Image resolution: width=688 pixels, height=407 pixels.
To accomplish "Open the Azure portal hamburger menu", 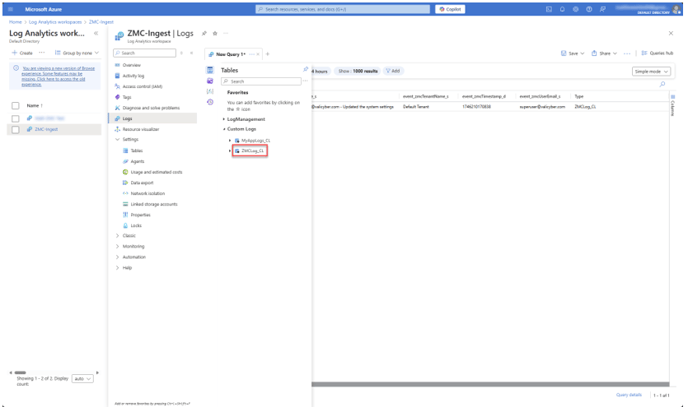I will (x=11, y=9).
